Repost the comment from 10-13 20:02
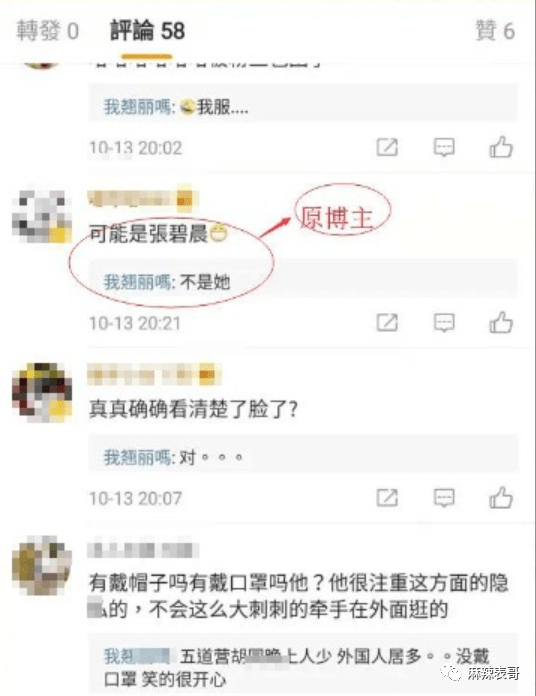The image size is (536, 696). pos(387,147)
